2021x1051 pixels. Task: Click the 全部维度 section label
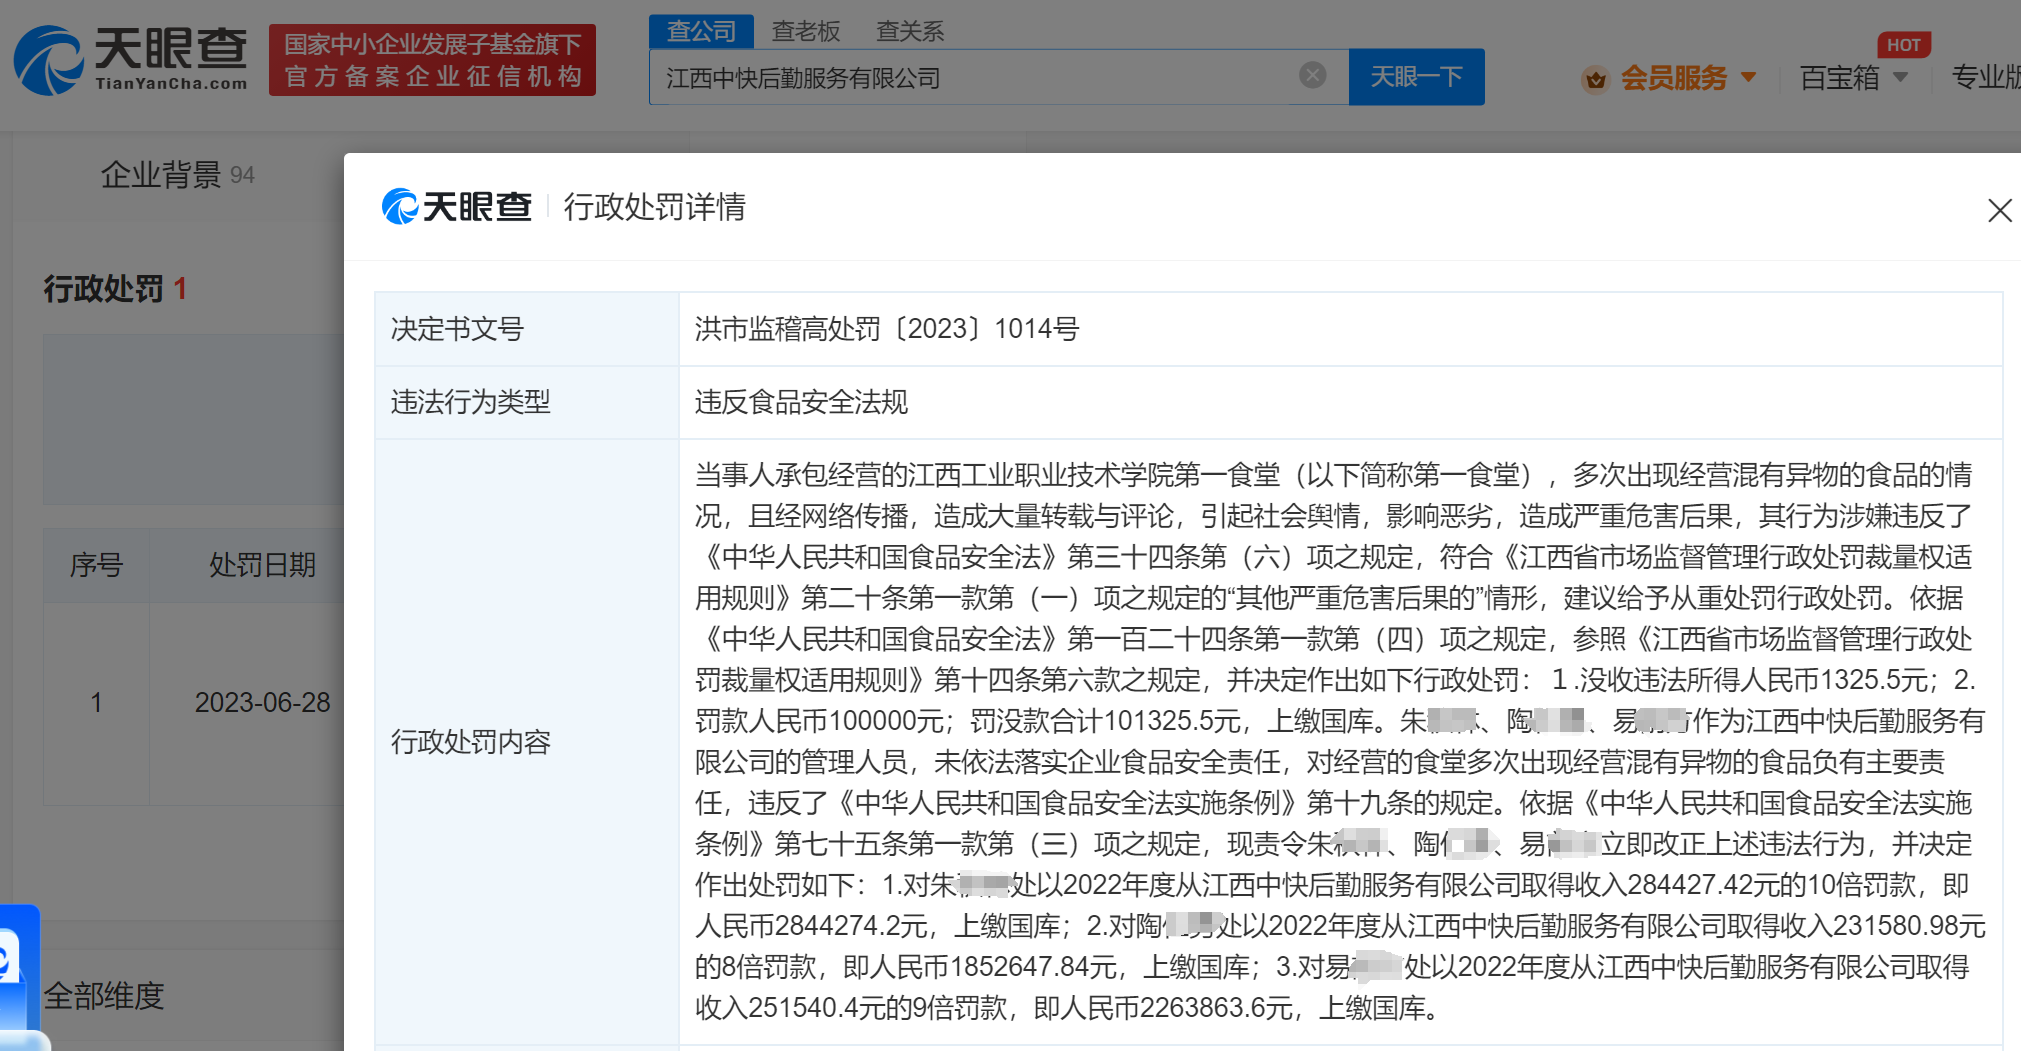104,995
